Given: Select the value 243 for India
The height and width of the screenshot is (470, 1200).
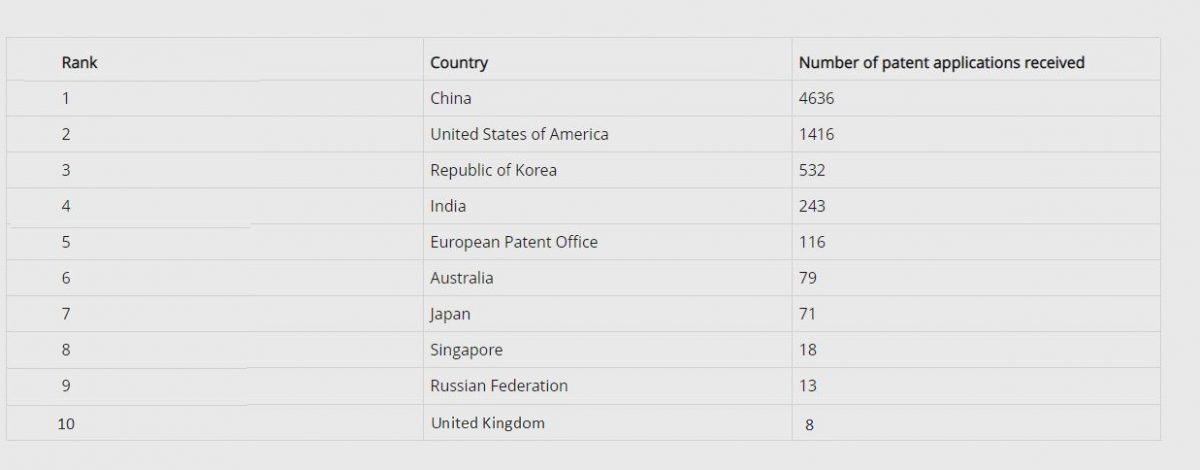Looking at the screenshot, I should 812,206.
